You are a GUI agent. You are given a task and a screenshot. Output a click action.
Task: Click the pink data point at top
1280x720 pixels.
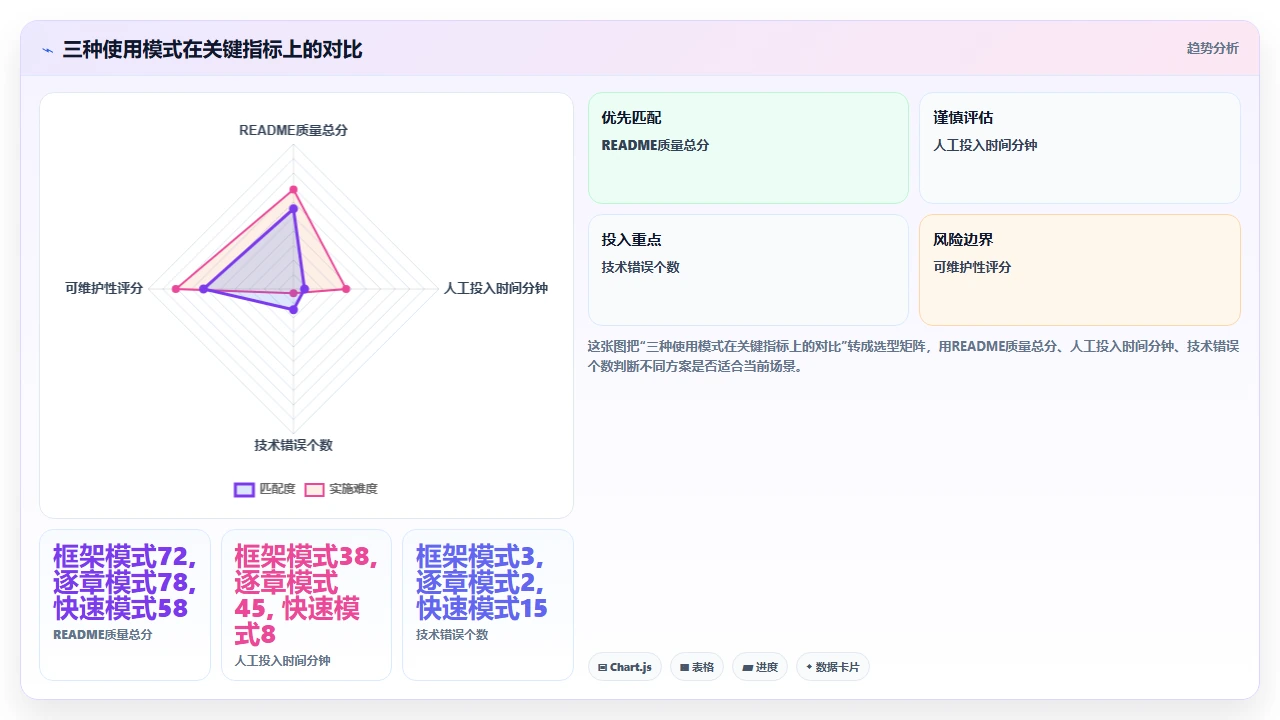[293, 189]
